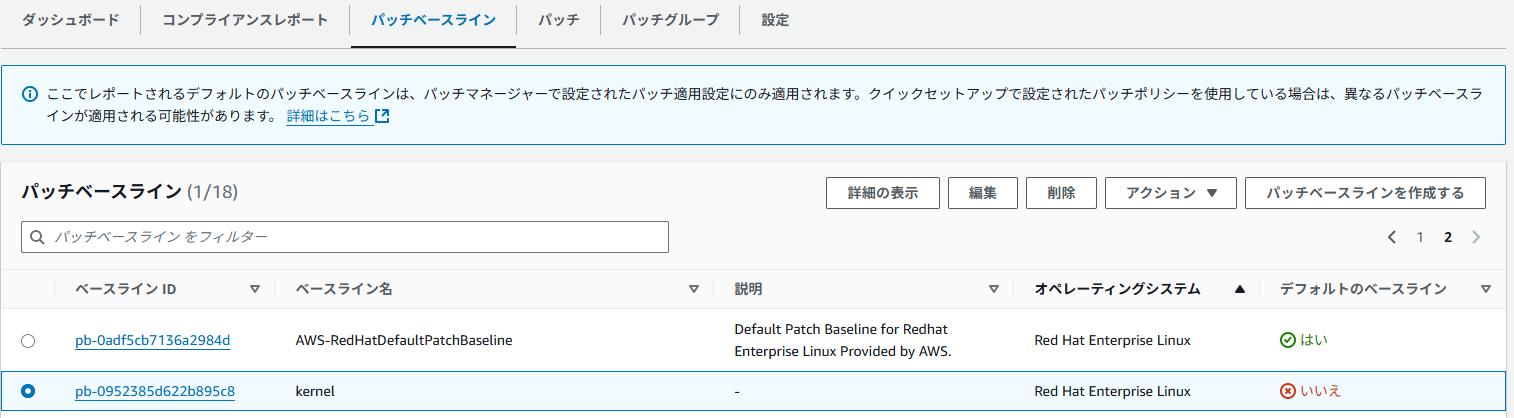Open the デフォルトのベースライン column filter arrow
The image size is (1514, 418).
tap(1486, 289)
